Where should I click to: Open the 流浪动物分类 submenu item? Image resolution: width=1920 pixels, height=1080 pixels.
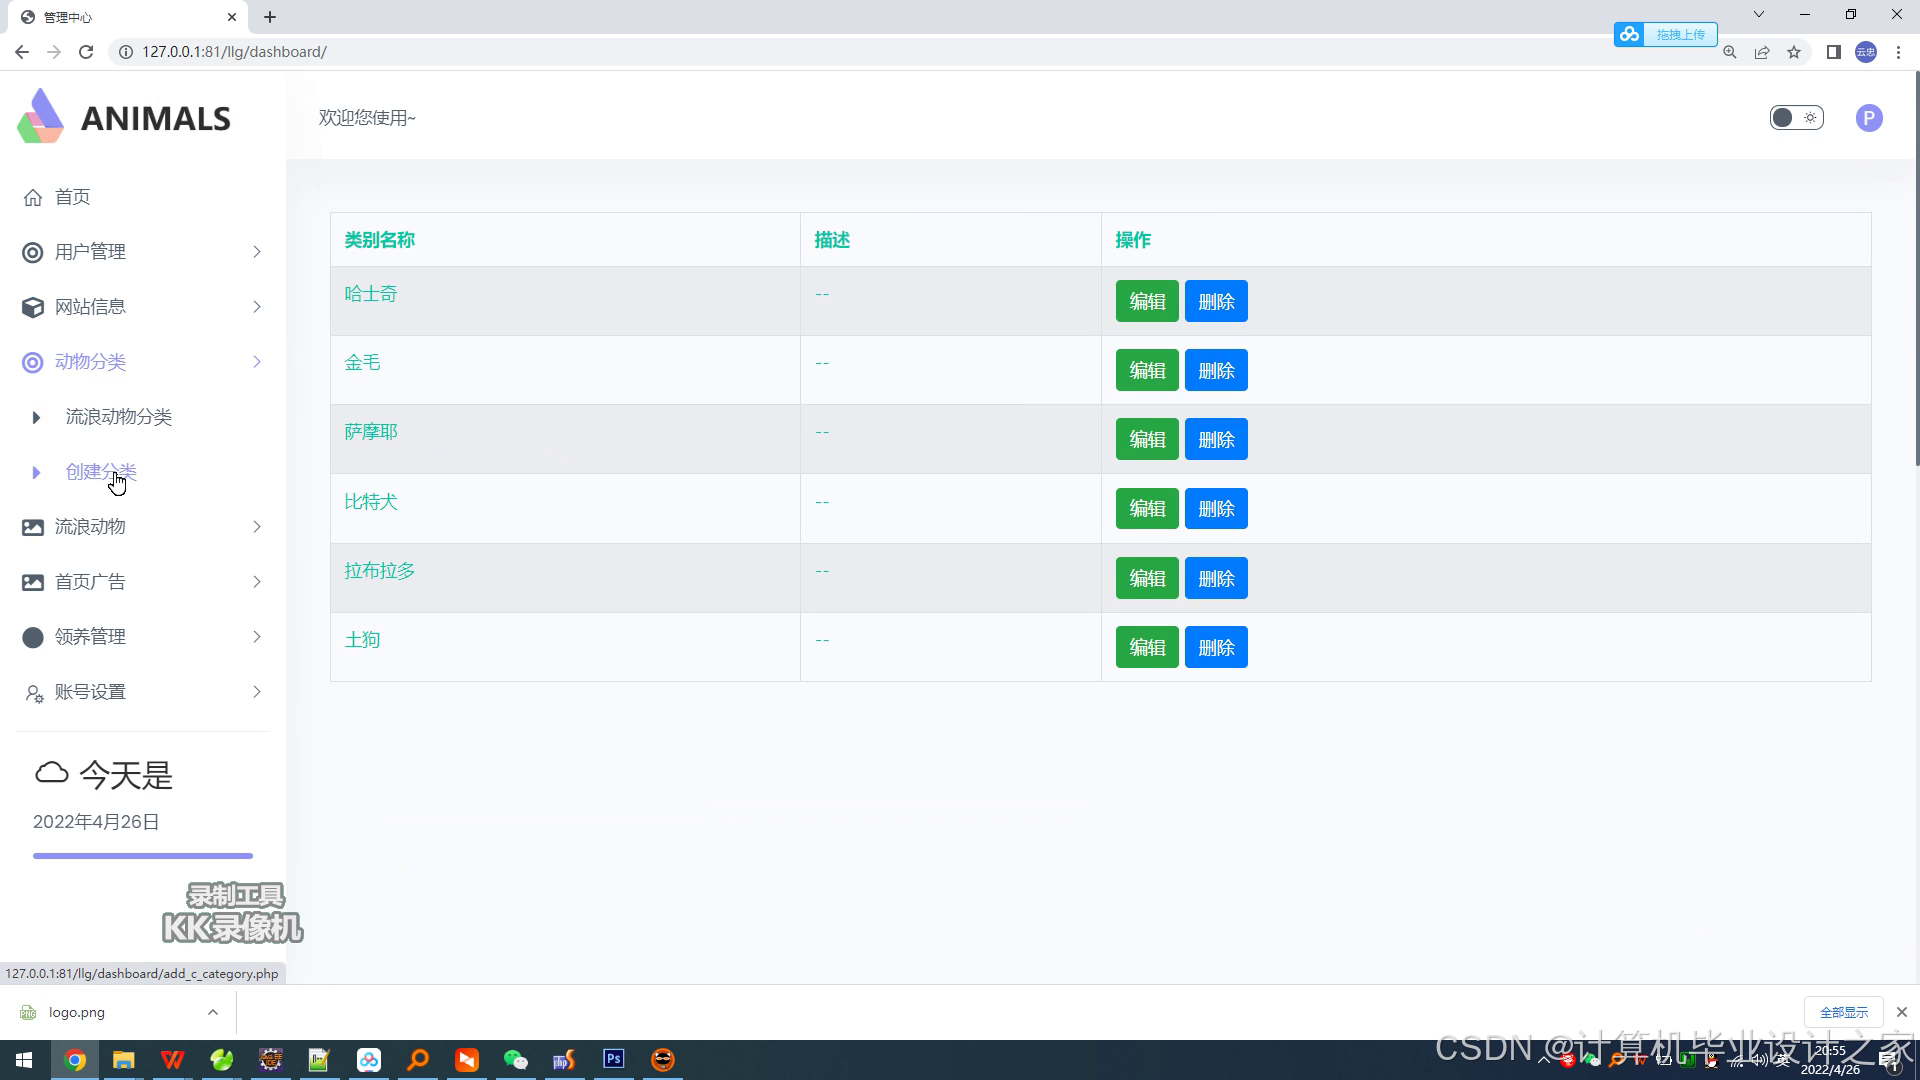[119, 417]
